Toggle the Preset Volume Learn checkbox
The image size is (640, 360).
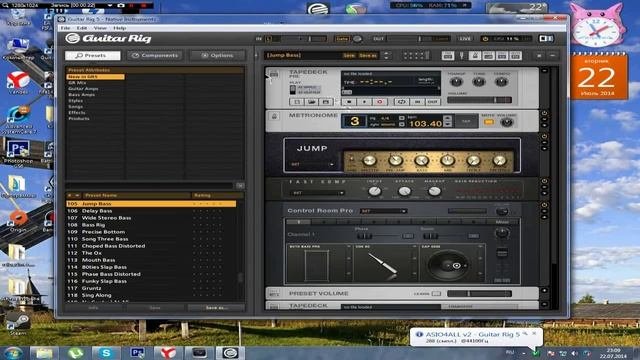click(x=436, y=293)
